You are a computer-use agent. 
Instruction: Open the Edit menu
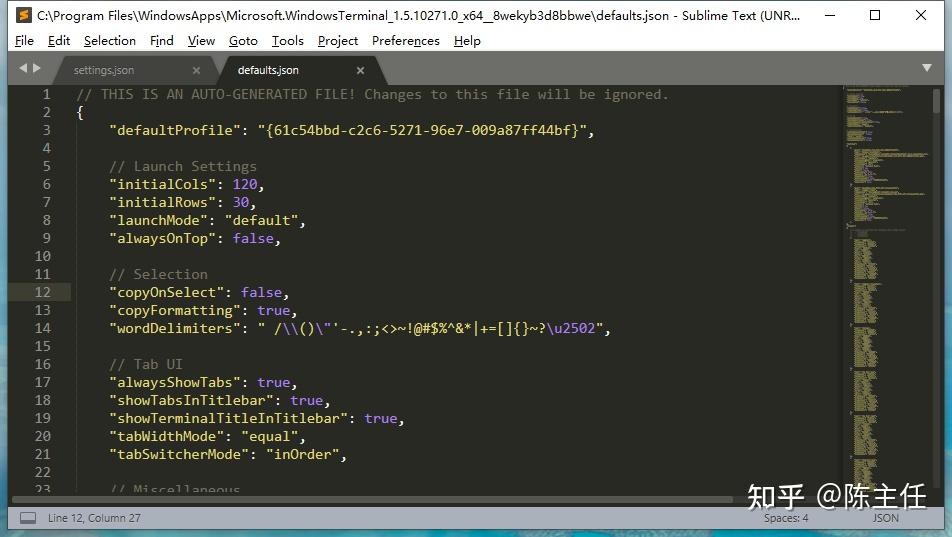[59, 41]
